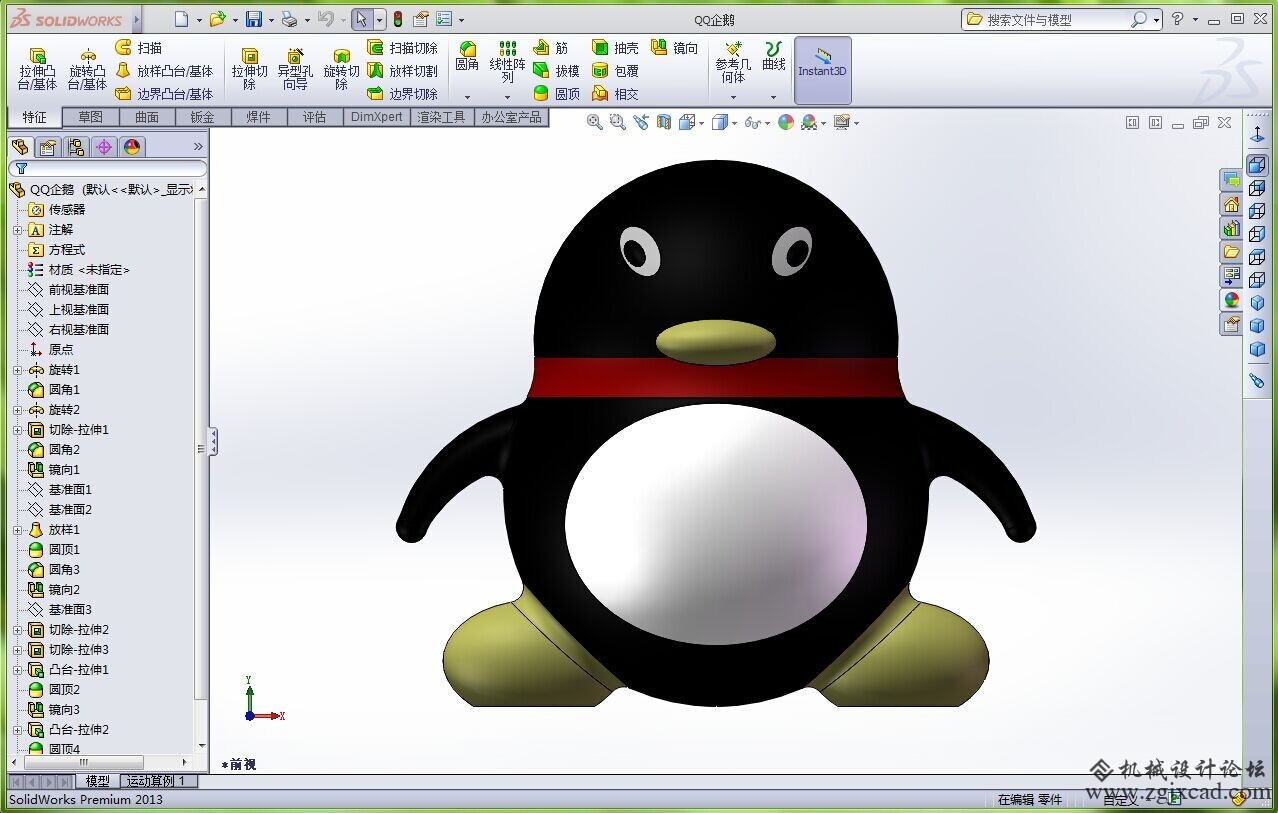Open the dropdown arrow below 圆角

(467, 97)
